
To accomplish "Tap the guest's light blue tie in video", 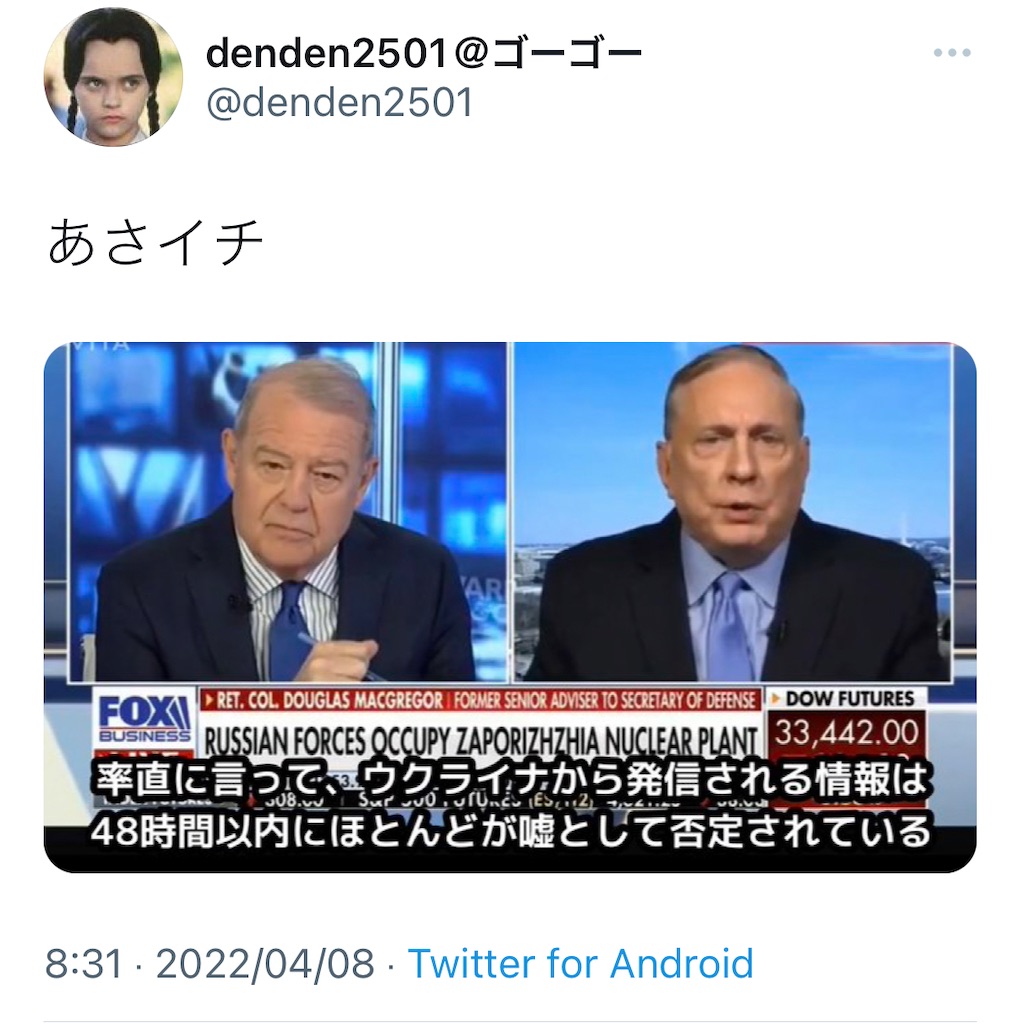I will (728, 627).
